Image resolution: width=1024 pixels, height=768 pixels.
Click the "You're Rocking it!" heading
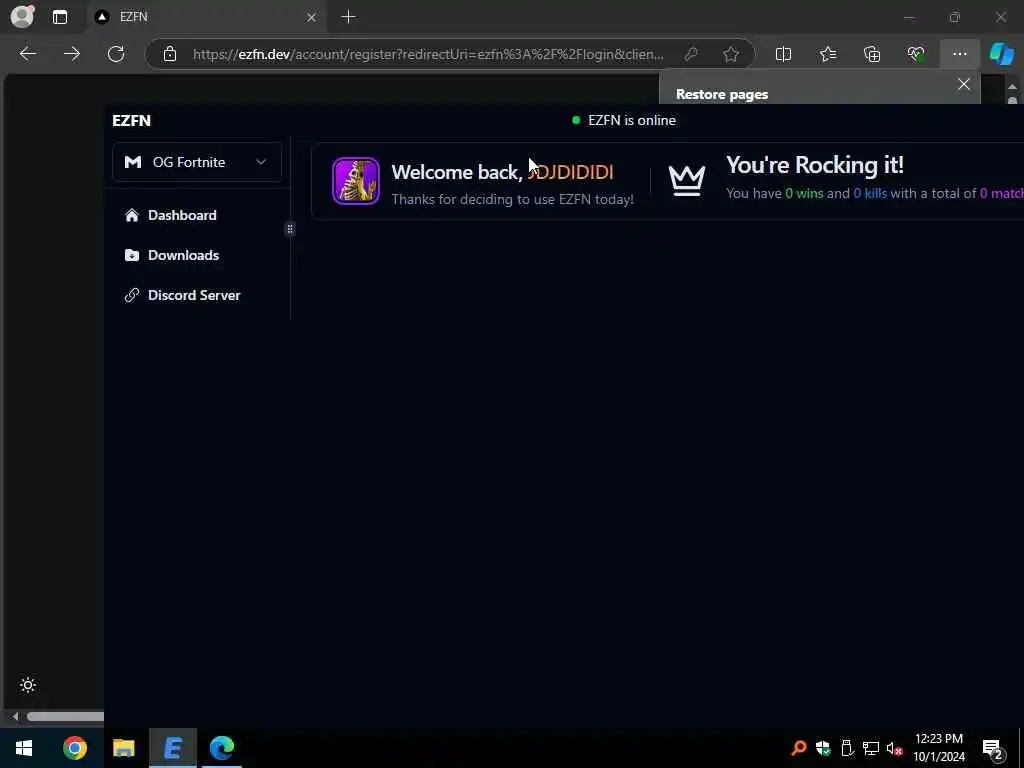click(814, 165)
